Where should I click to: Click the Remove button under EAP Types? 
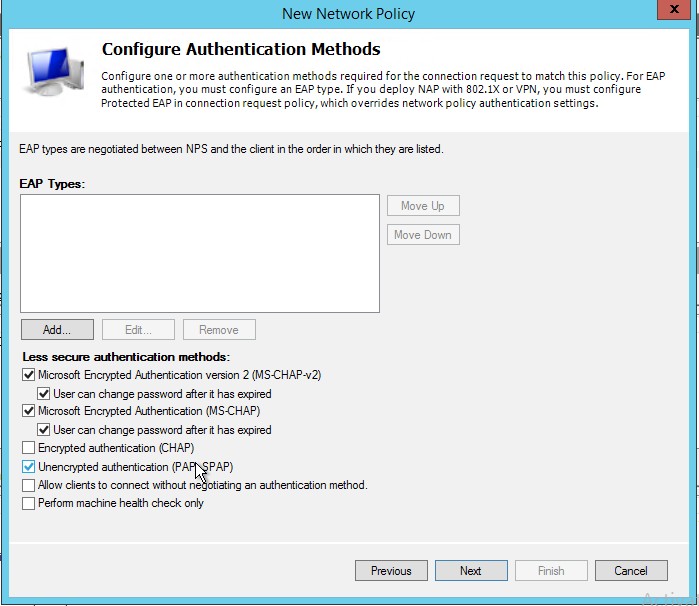(x=218, y=330)
